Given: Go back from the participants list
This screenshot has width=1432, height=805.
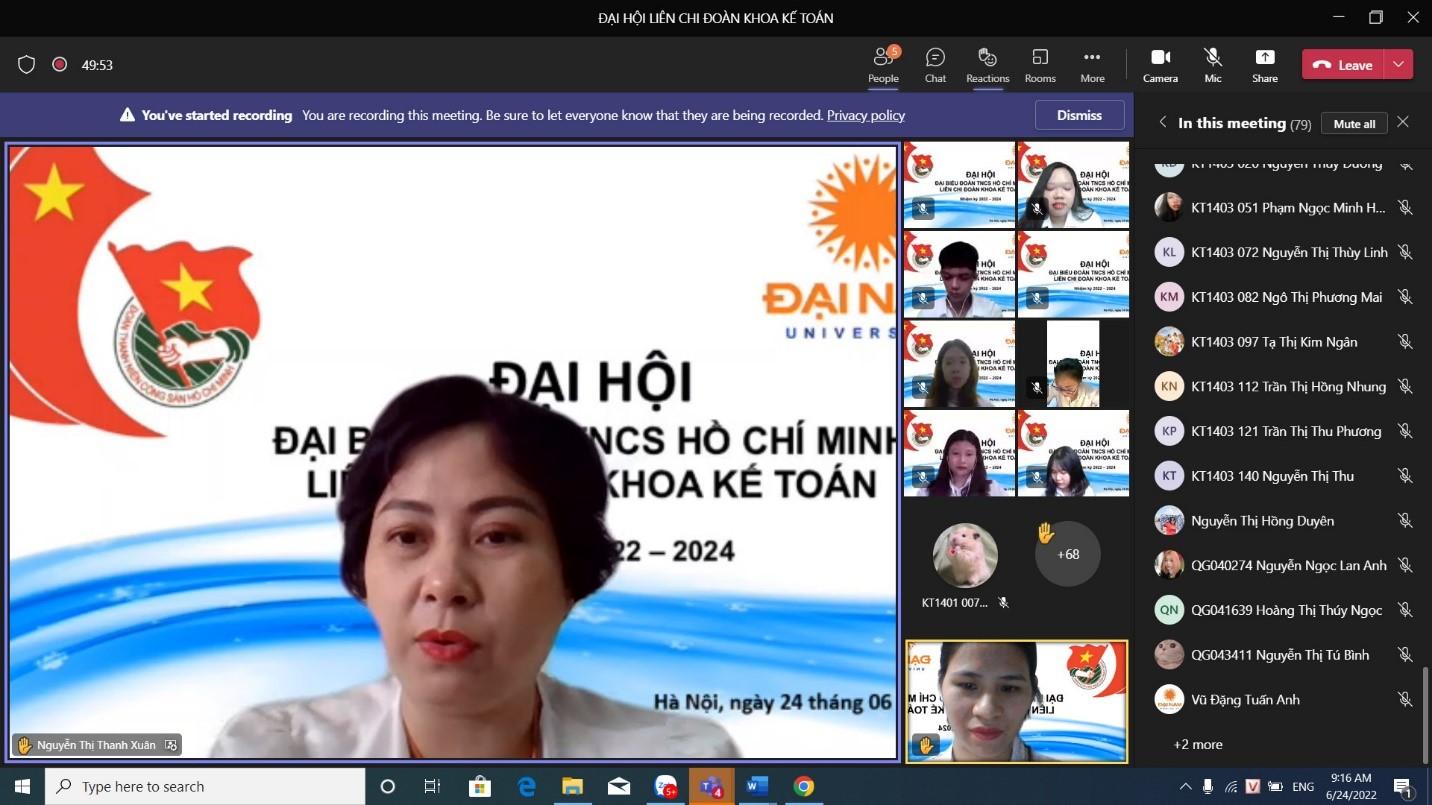Looking at the screenshot, I should [x=1162, y=122].
